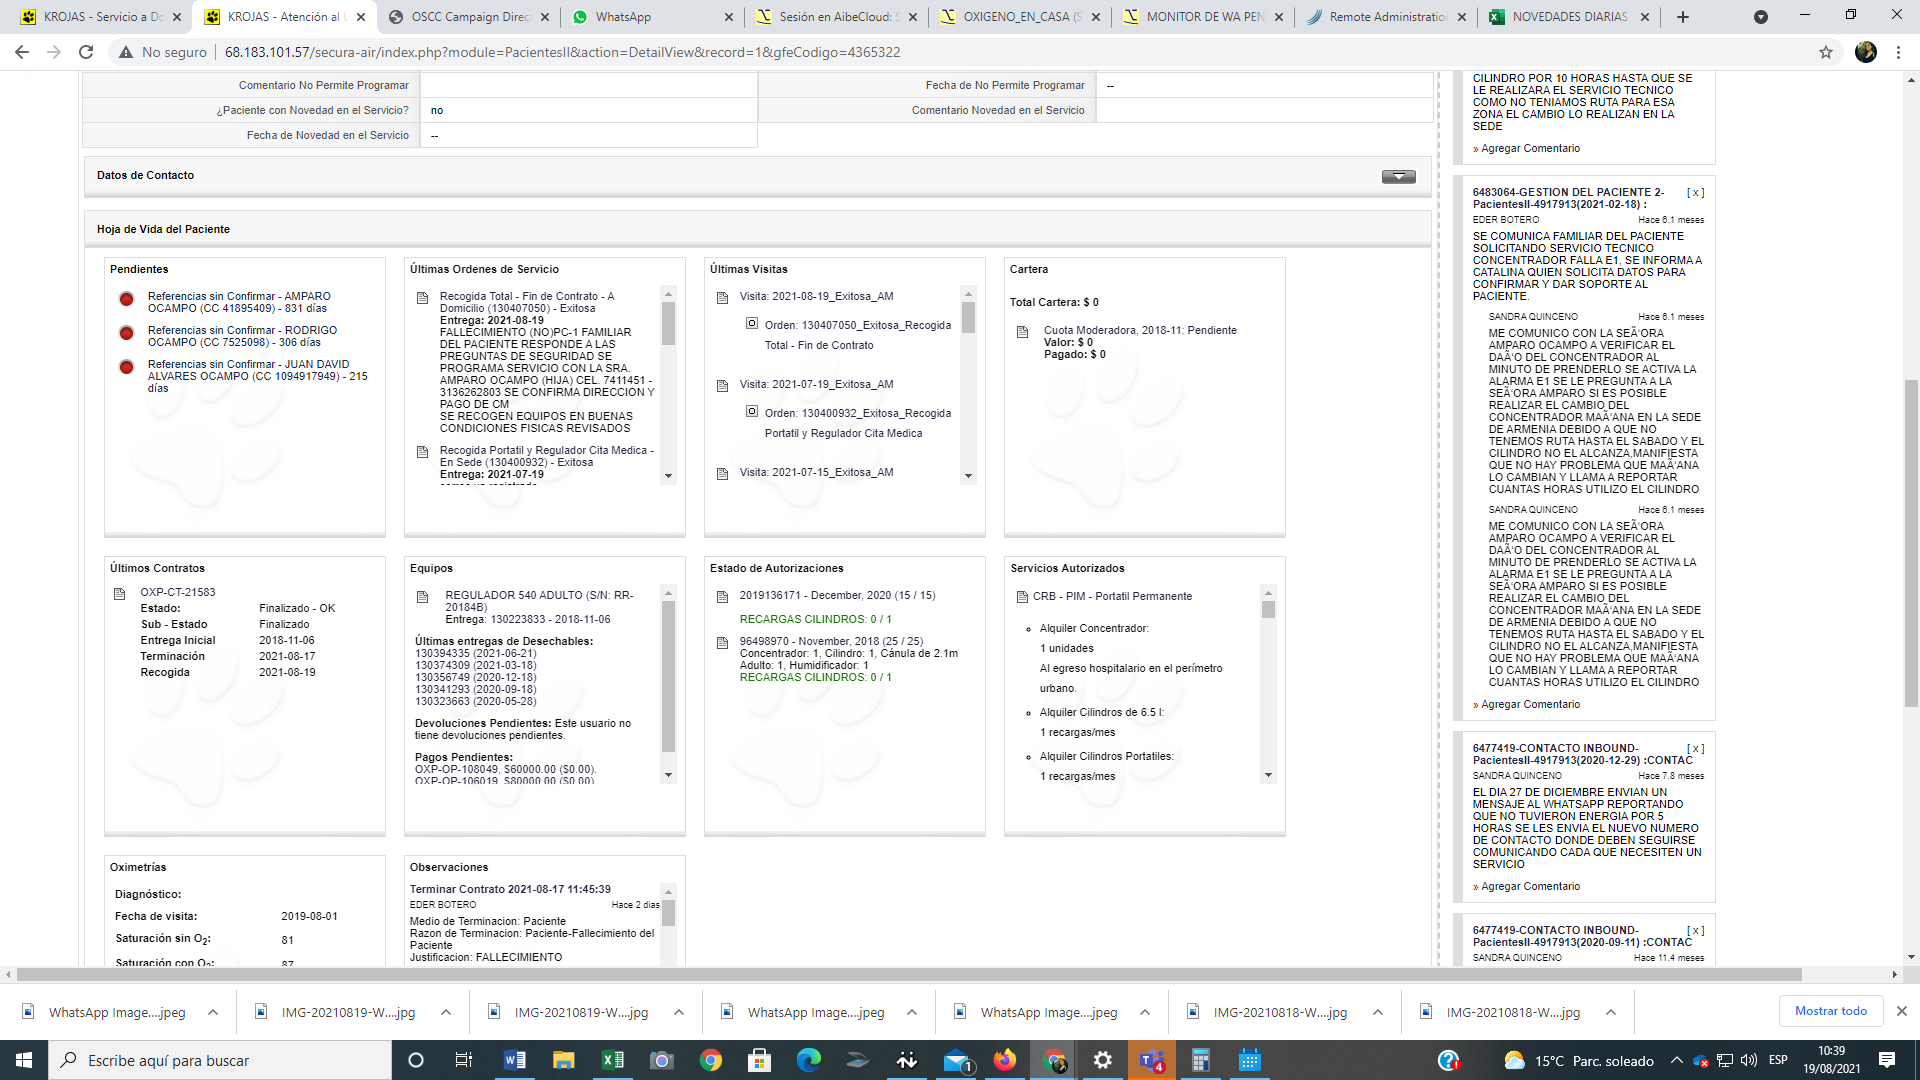Click contract number OXP-CT-21583
Screen dimensions: 1920x1080
click(x=177, y=592)
